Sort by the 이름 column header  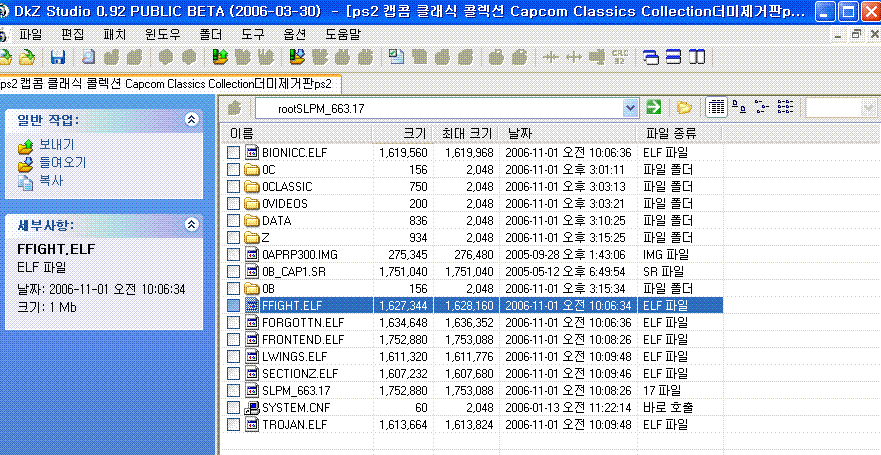[x=297, y=134]
